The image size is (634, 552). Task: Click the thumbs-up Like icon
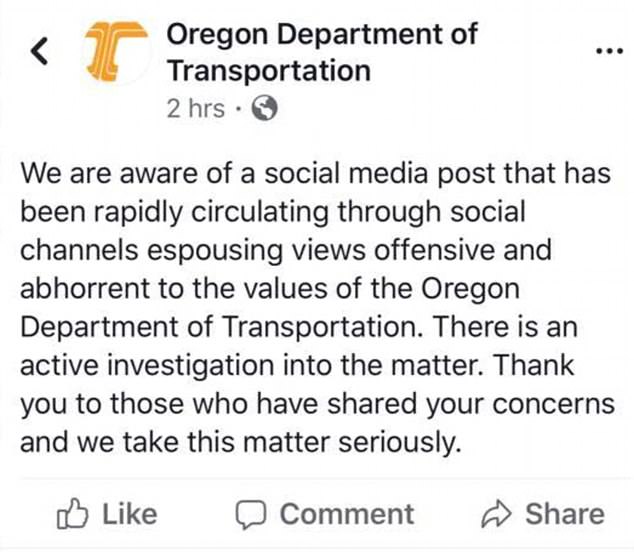coord(74,514)
